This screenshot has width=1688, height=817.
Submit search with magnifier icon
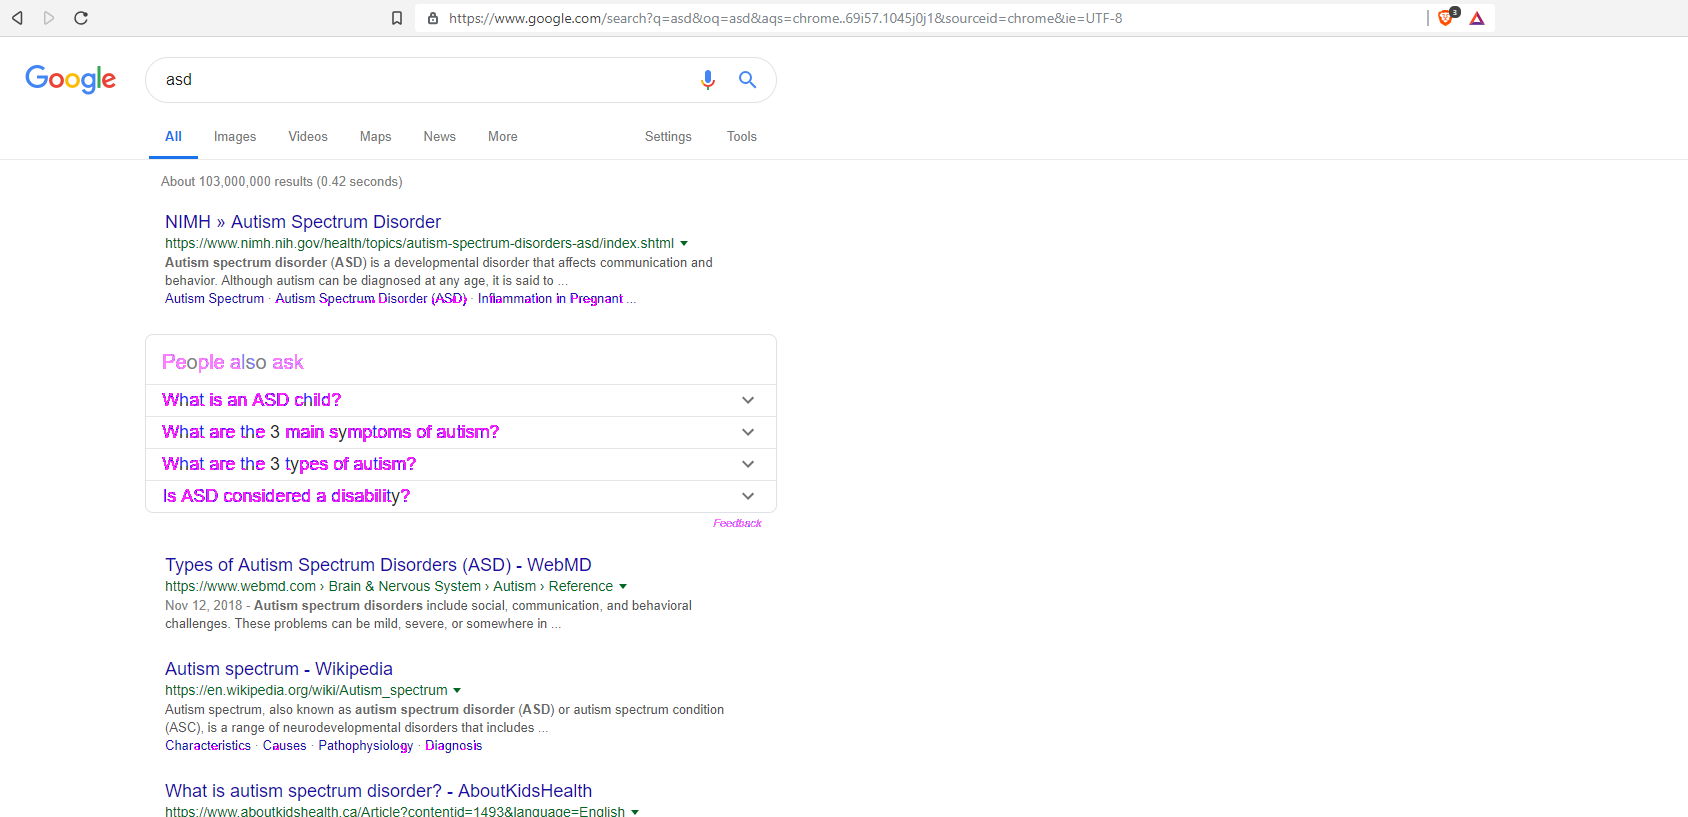747,80
